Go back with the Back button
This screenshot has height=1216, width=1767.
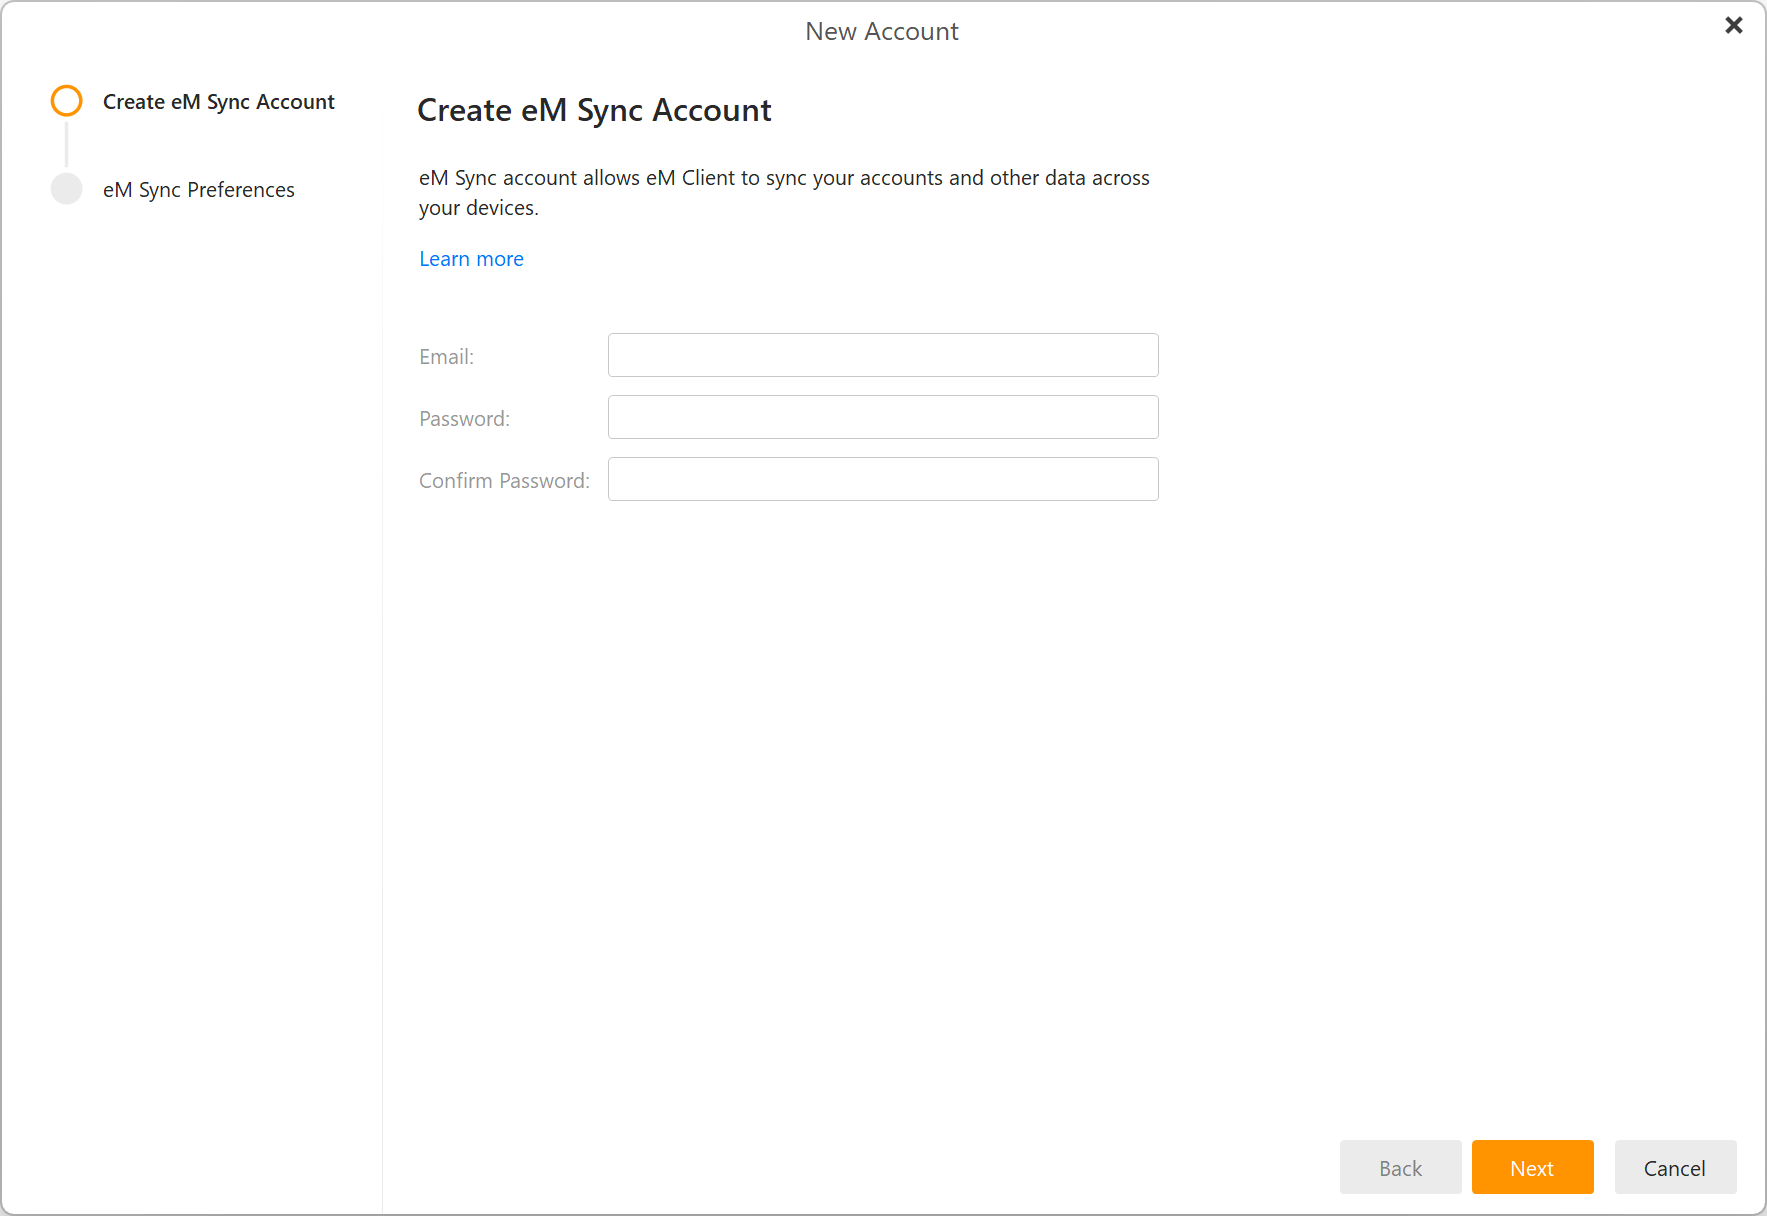(1400, 1167)
